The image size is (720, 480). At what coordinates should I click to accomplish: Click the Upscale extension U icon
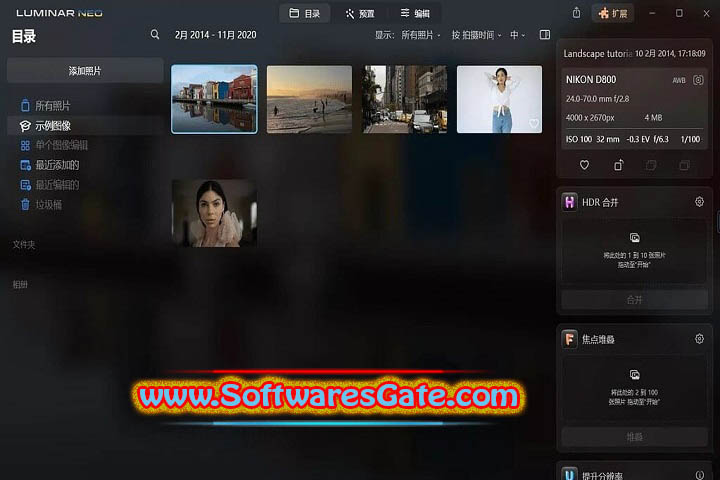(x=569, y=474)
